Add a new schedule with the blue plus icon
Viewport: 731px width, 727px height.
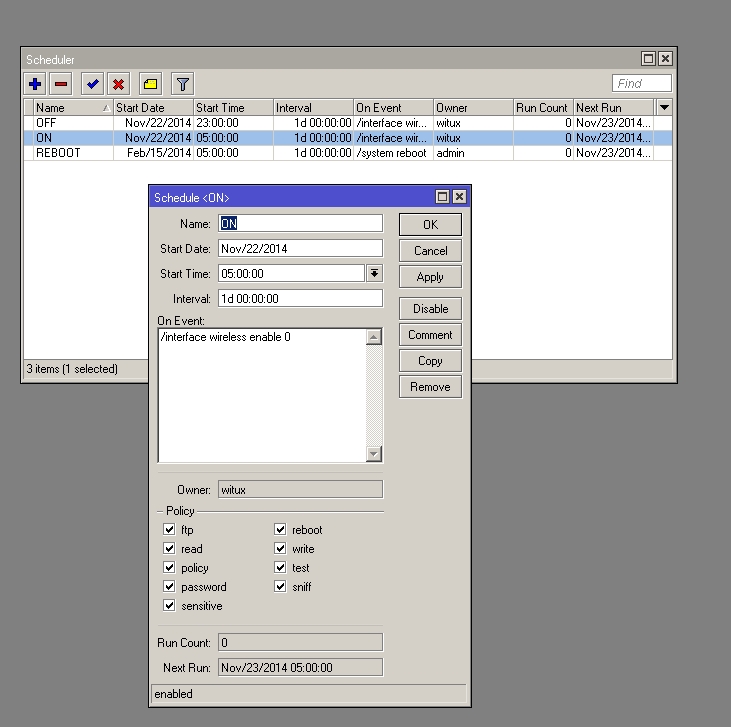point(35,84)
